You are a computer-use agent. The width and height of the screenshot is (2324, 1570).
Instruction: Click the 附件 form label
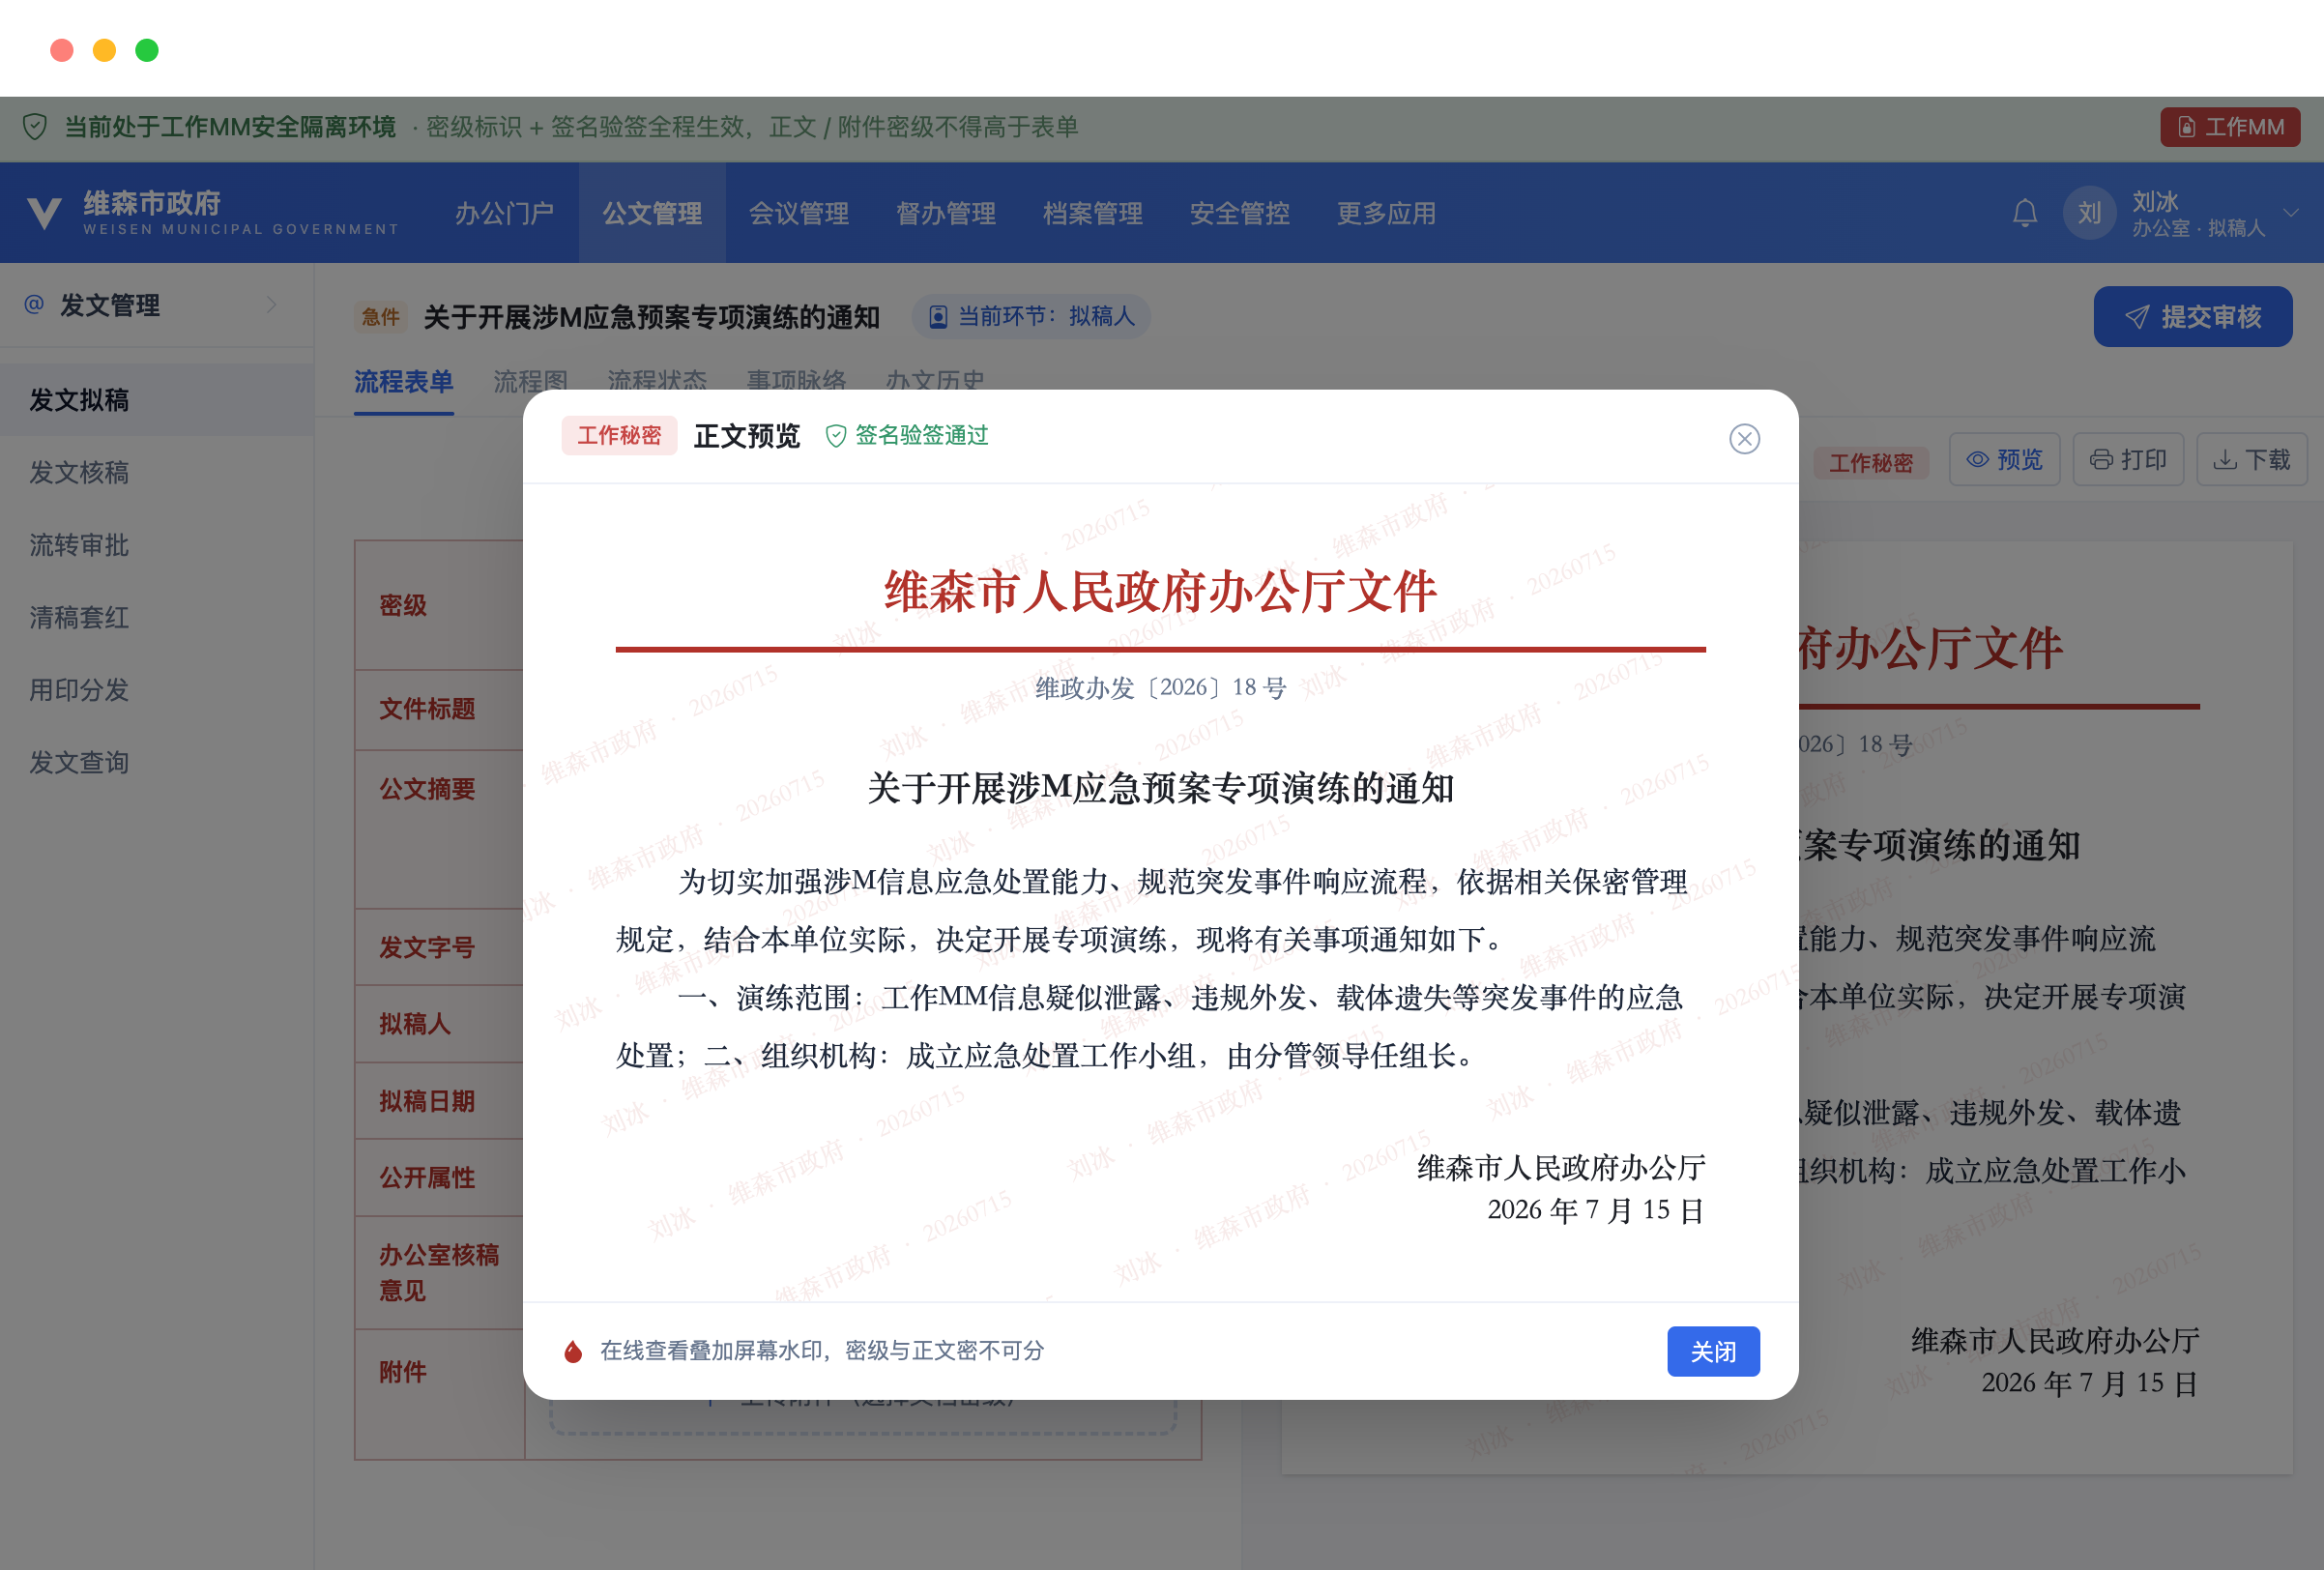(x=403, y=1372)
